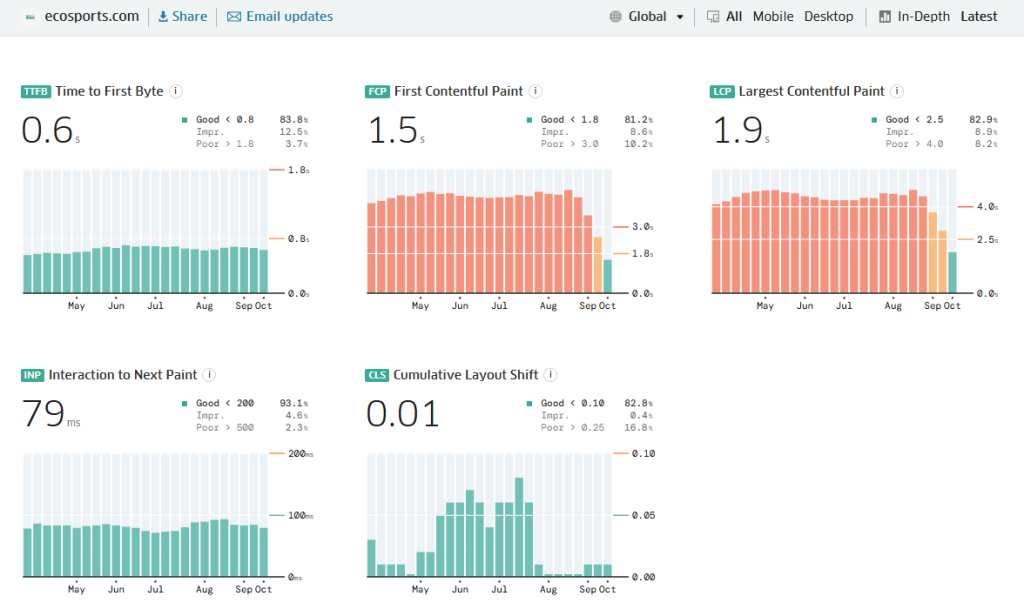
Task: Click the last green bar in LCP chart
Action: coord(952,272)
